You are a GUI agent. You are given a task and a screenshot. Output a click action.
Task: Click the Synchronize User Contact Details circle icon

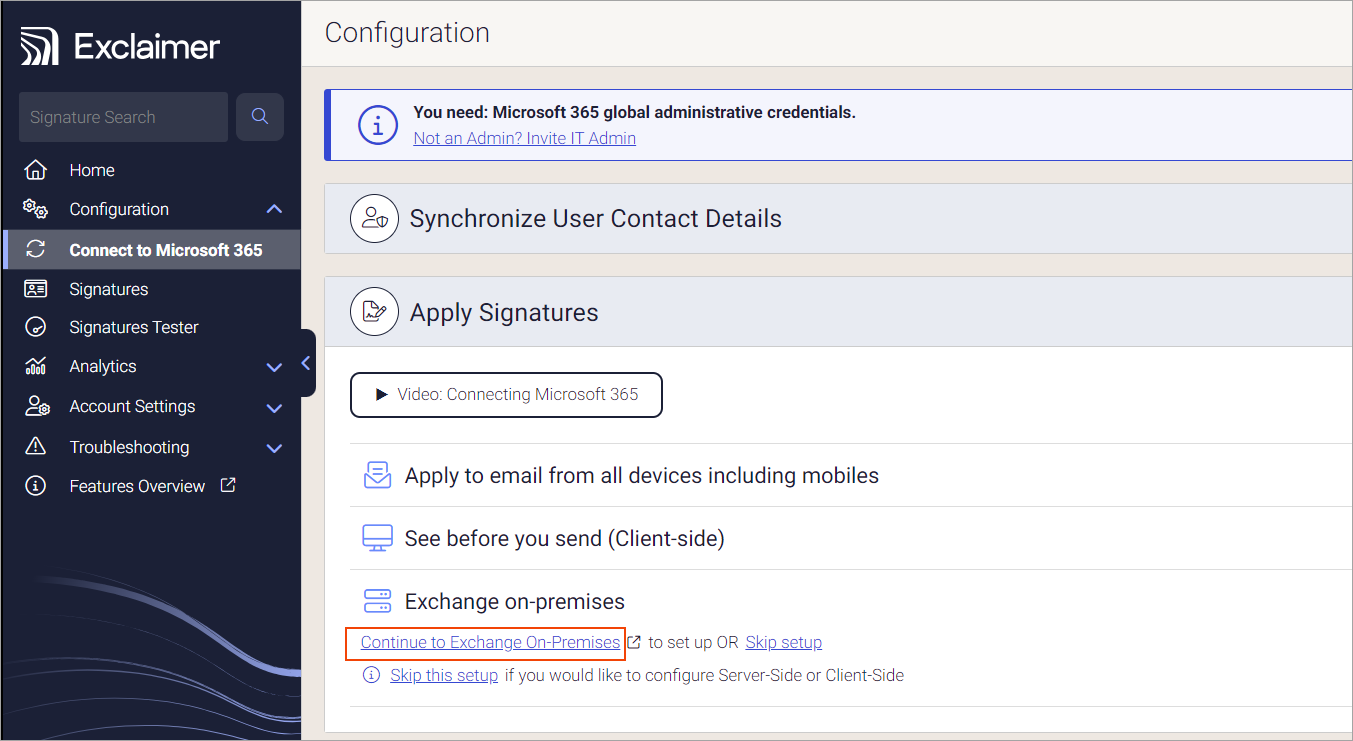[374, 218]
